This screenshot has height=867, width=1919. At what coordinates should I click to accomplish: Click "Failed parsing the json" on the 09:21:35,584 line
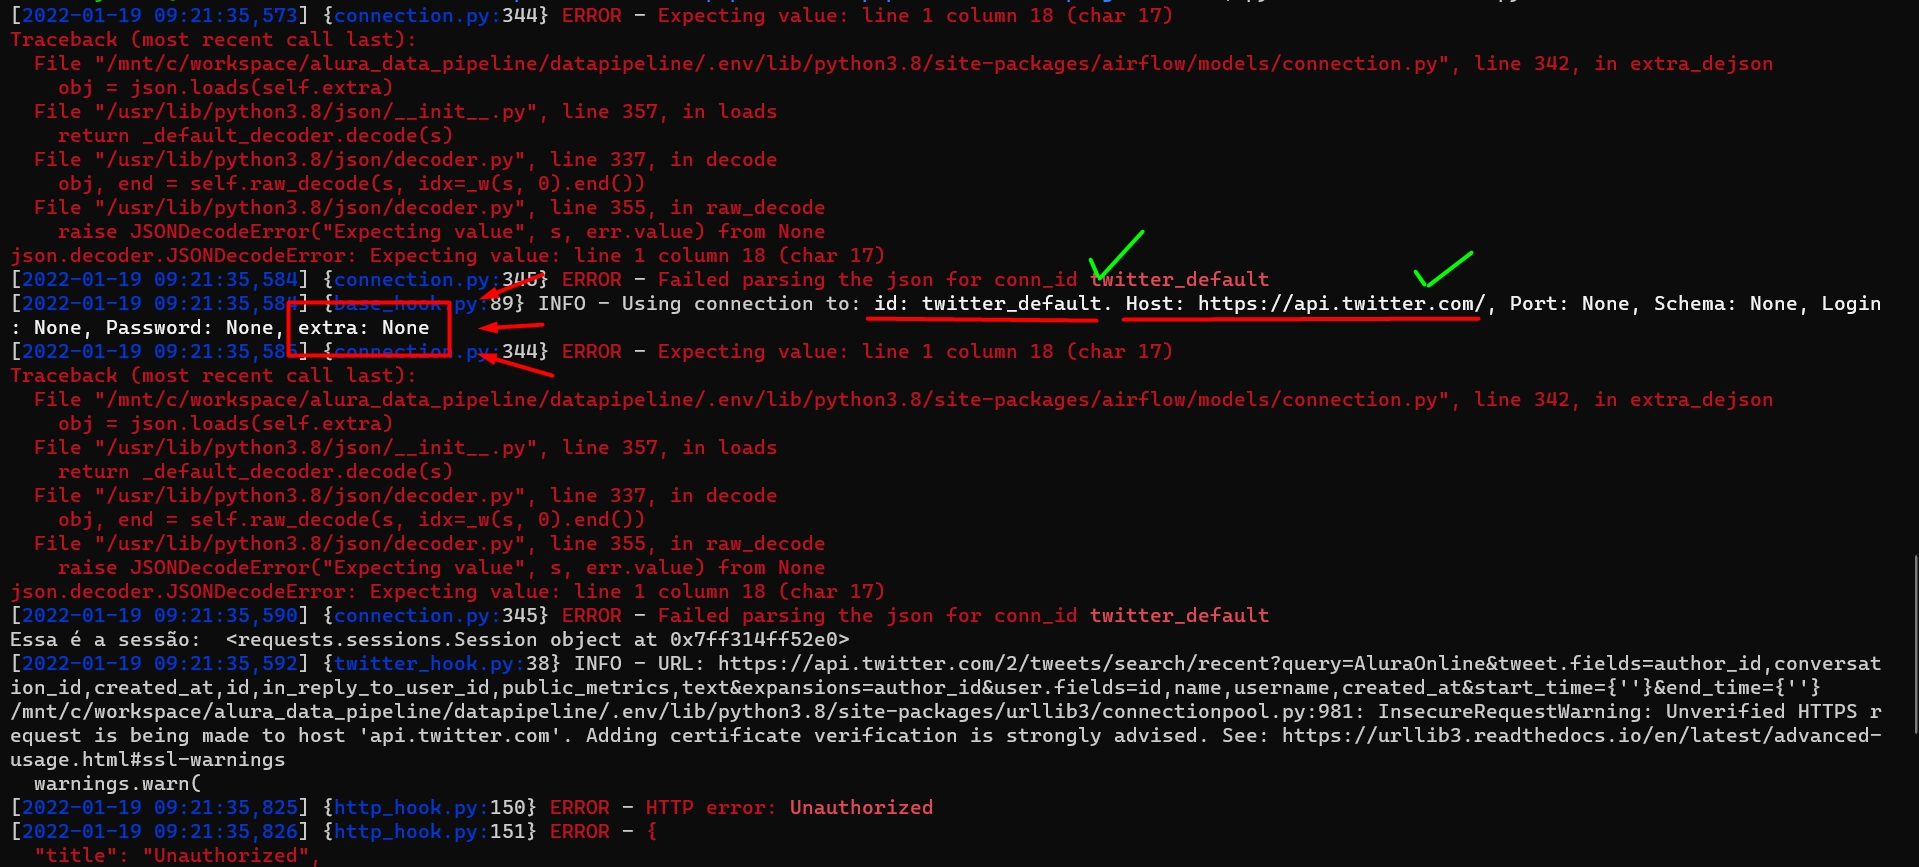[795, 279]
